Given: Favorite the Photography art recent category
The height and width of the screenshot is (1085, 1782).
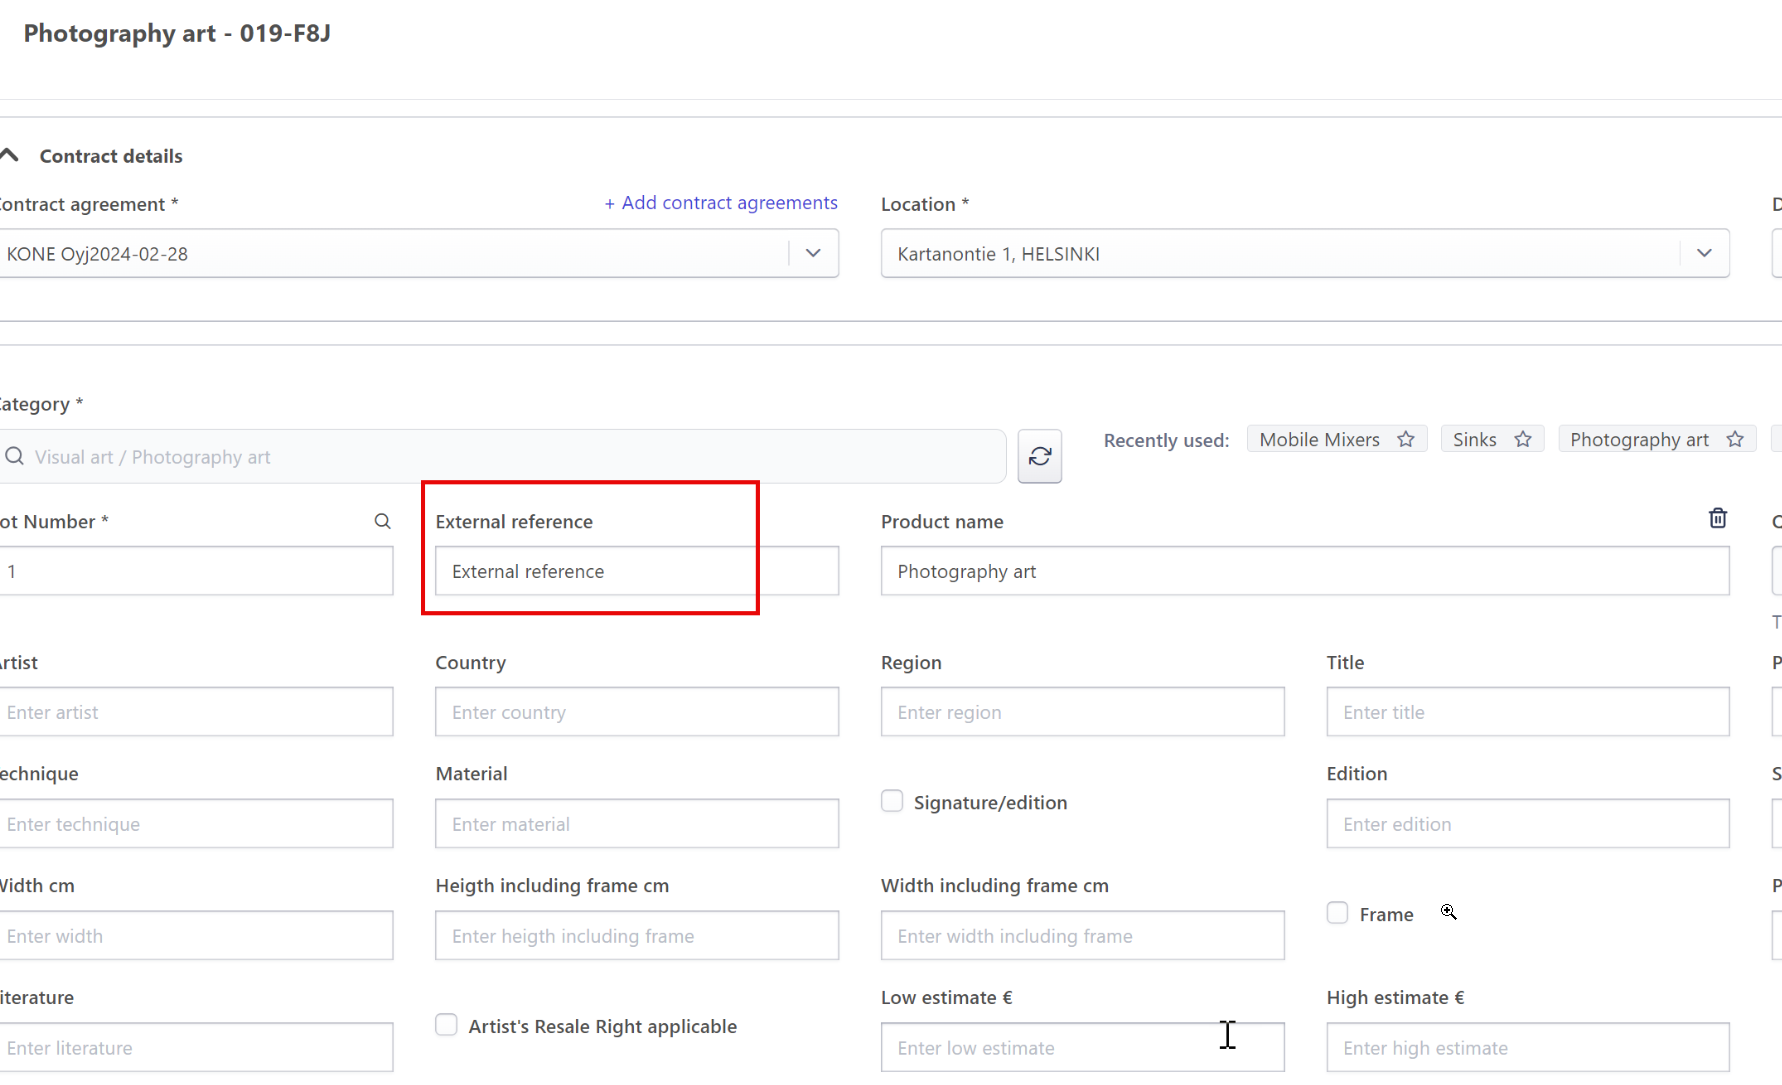Looking at the screenshot, I should [x=1735, y=439].
